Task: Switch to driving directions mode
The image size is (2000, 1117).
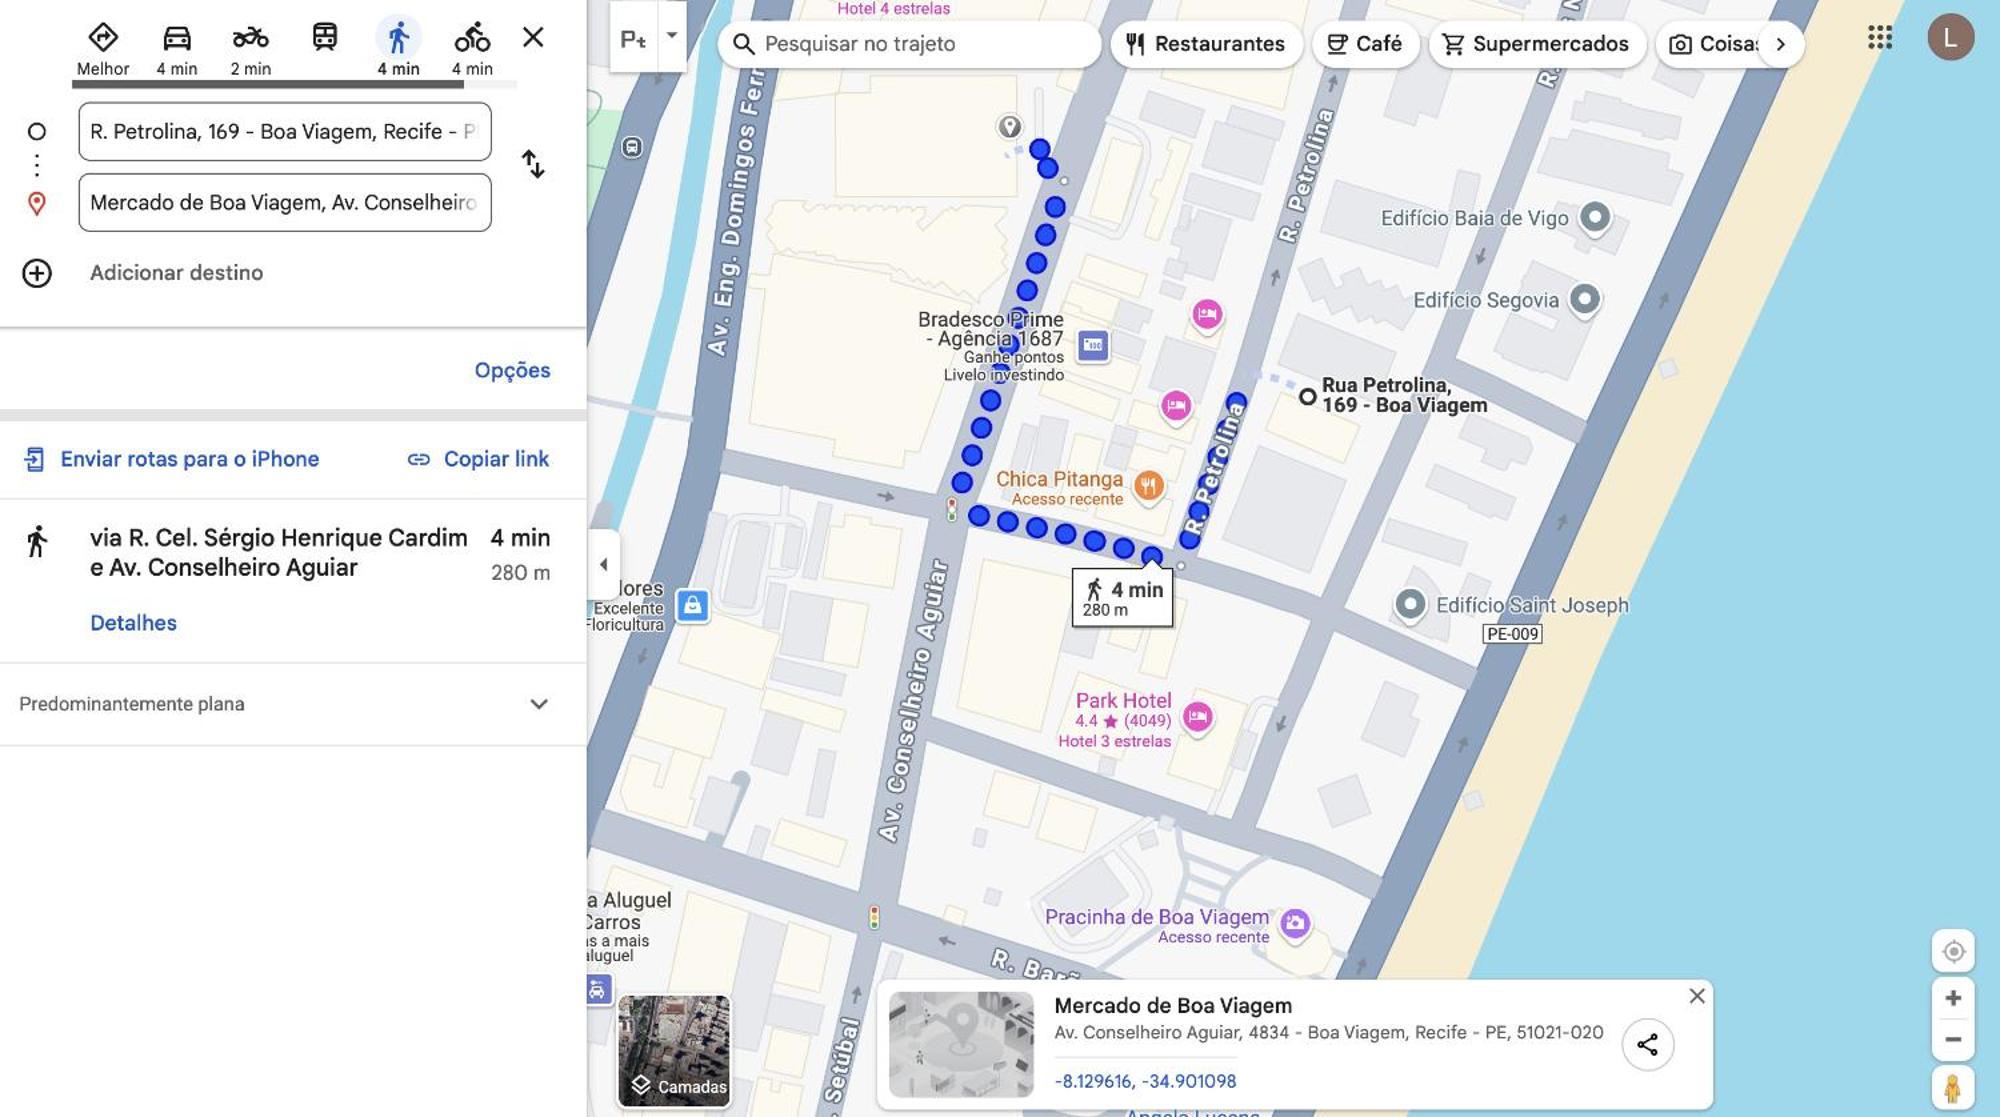Action: point(177,49)
